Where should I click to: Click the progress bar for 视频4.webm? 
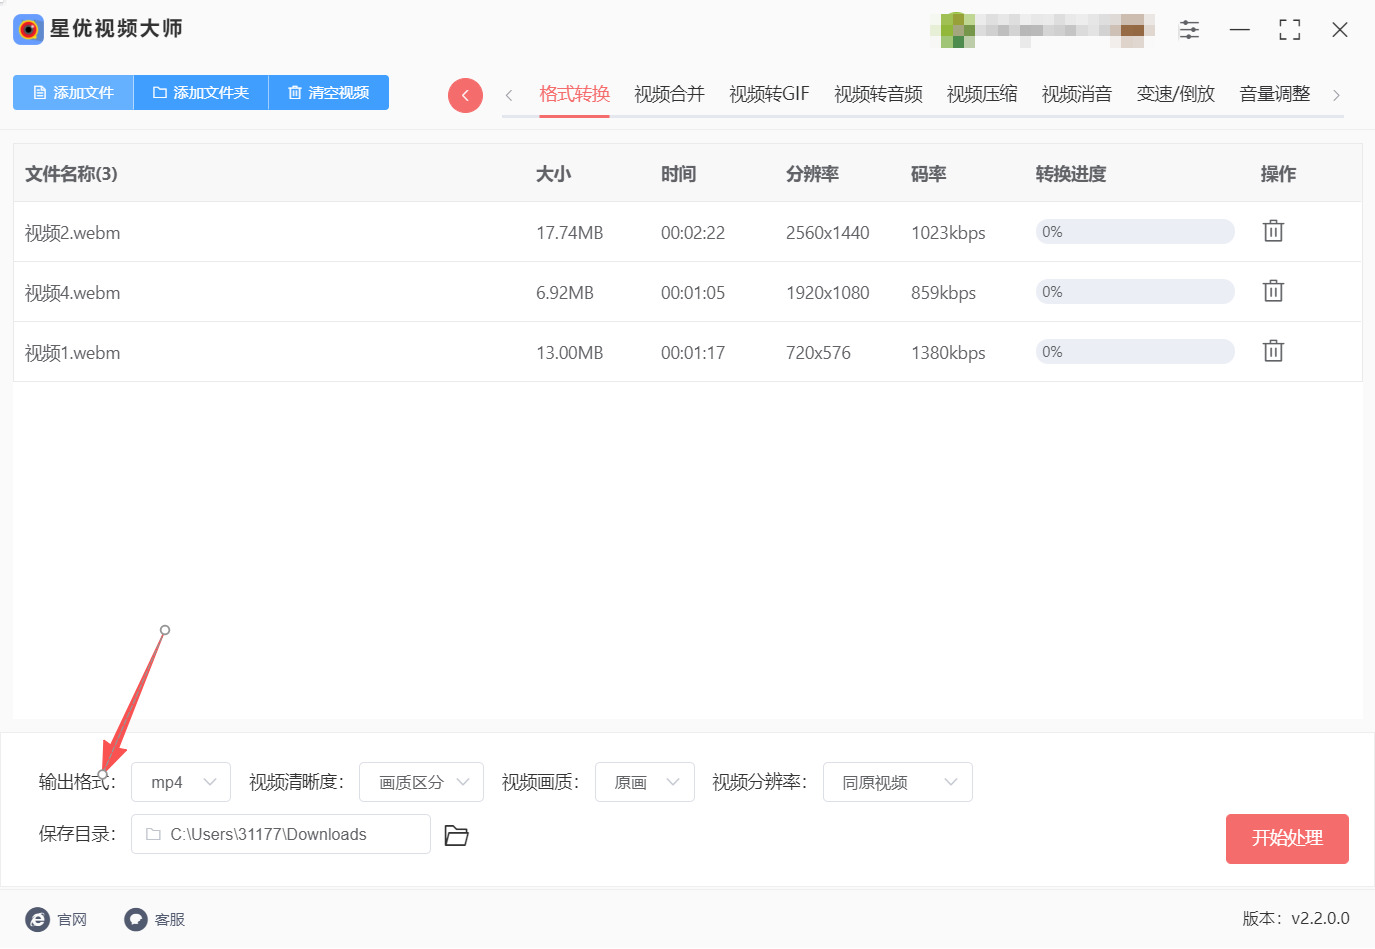(x=1135, y=292)
